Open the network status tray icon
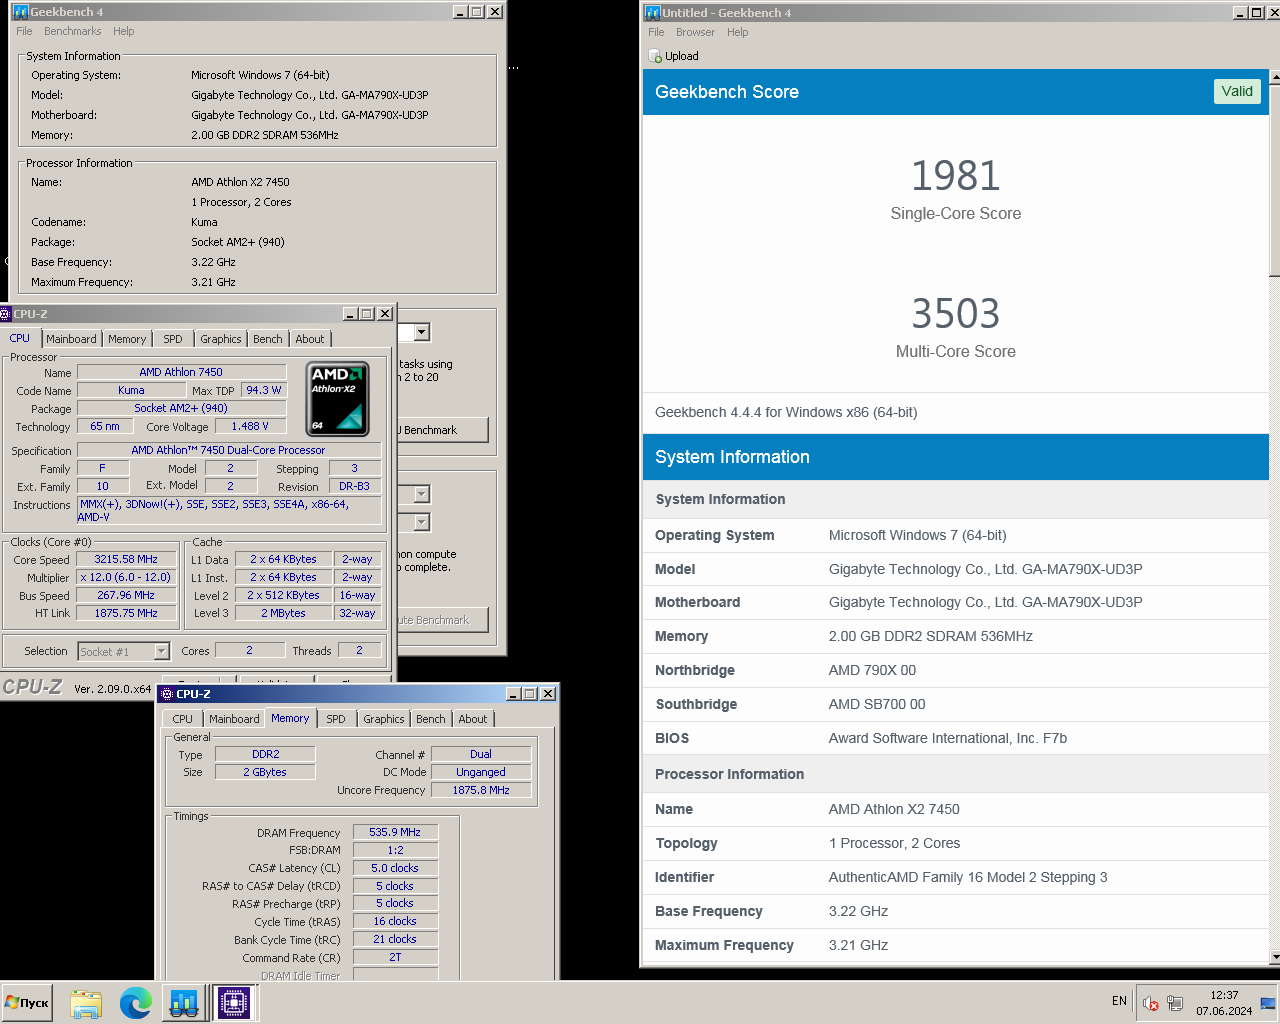Viewport: 1280px width, 1024px height. (1175, 1003)
